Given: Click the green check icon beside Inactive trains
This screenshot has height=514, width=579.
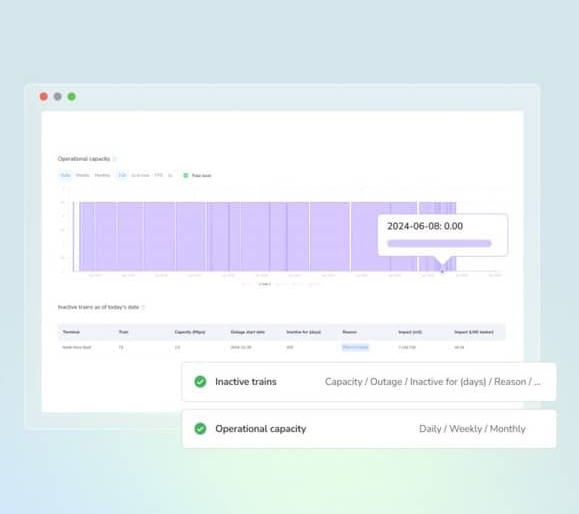Looking at the screenshot, I should pos(200,381).
